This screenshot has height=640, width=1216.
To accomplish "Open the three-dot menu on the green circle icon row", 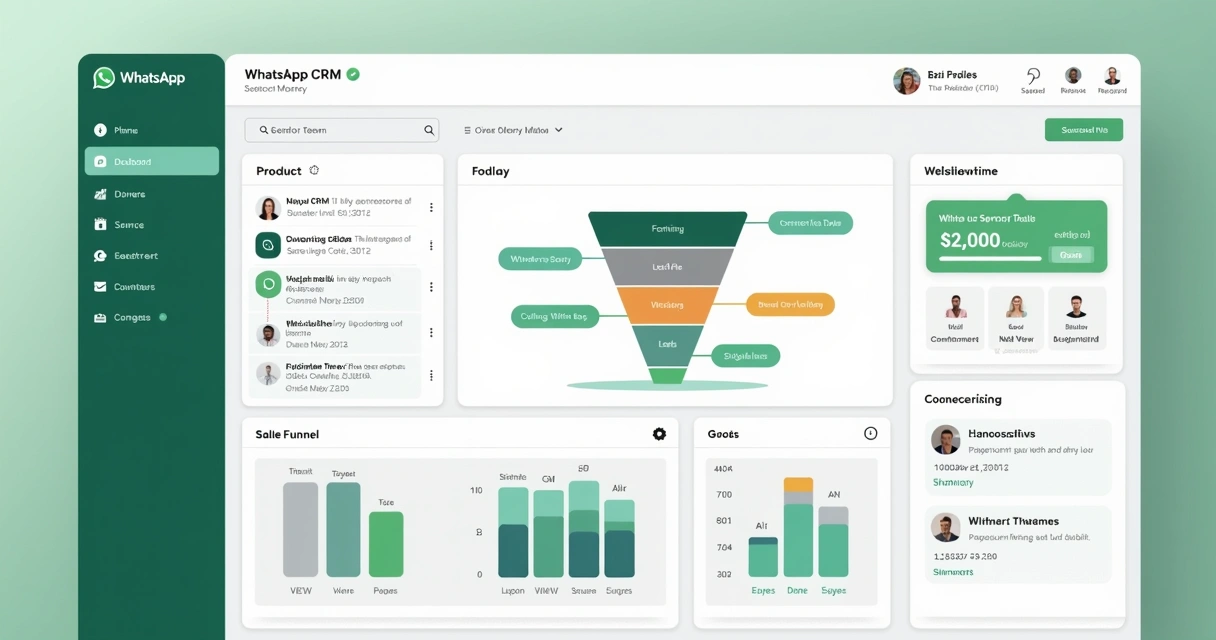I will (x=431, y=287).
